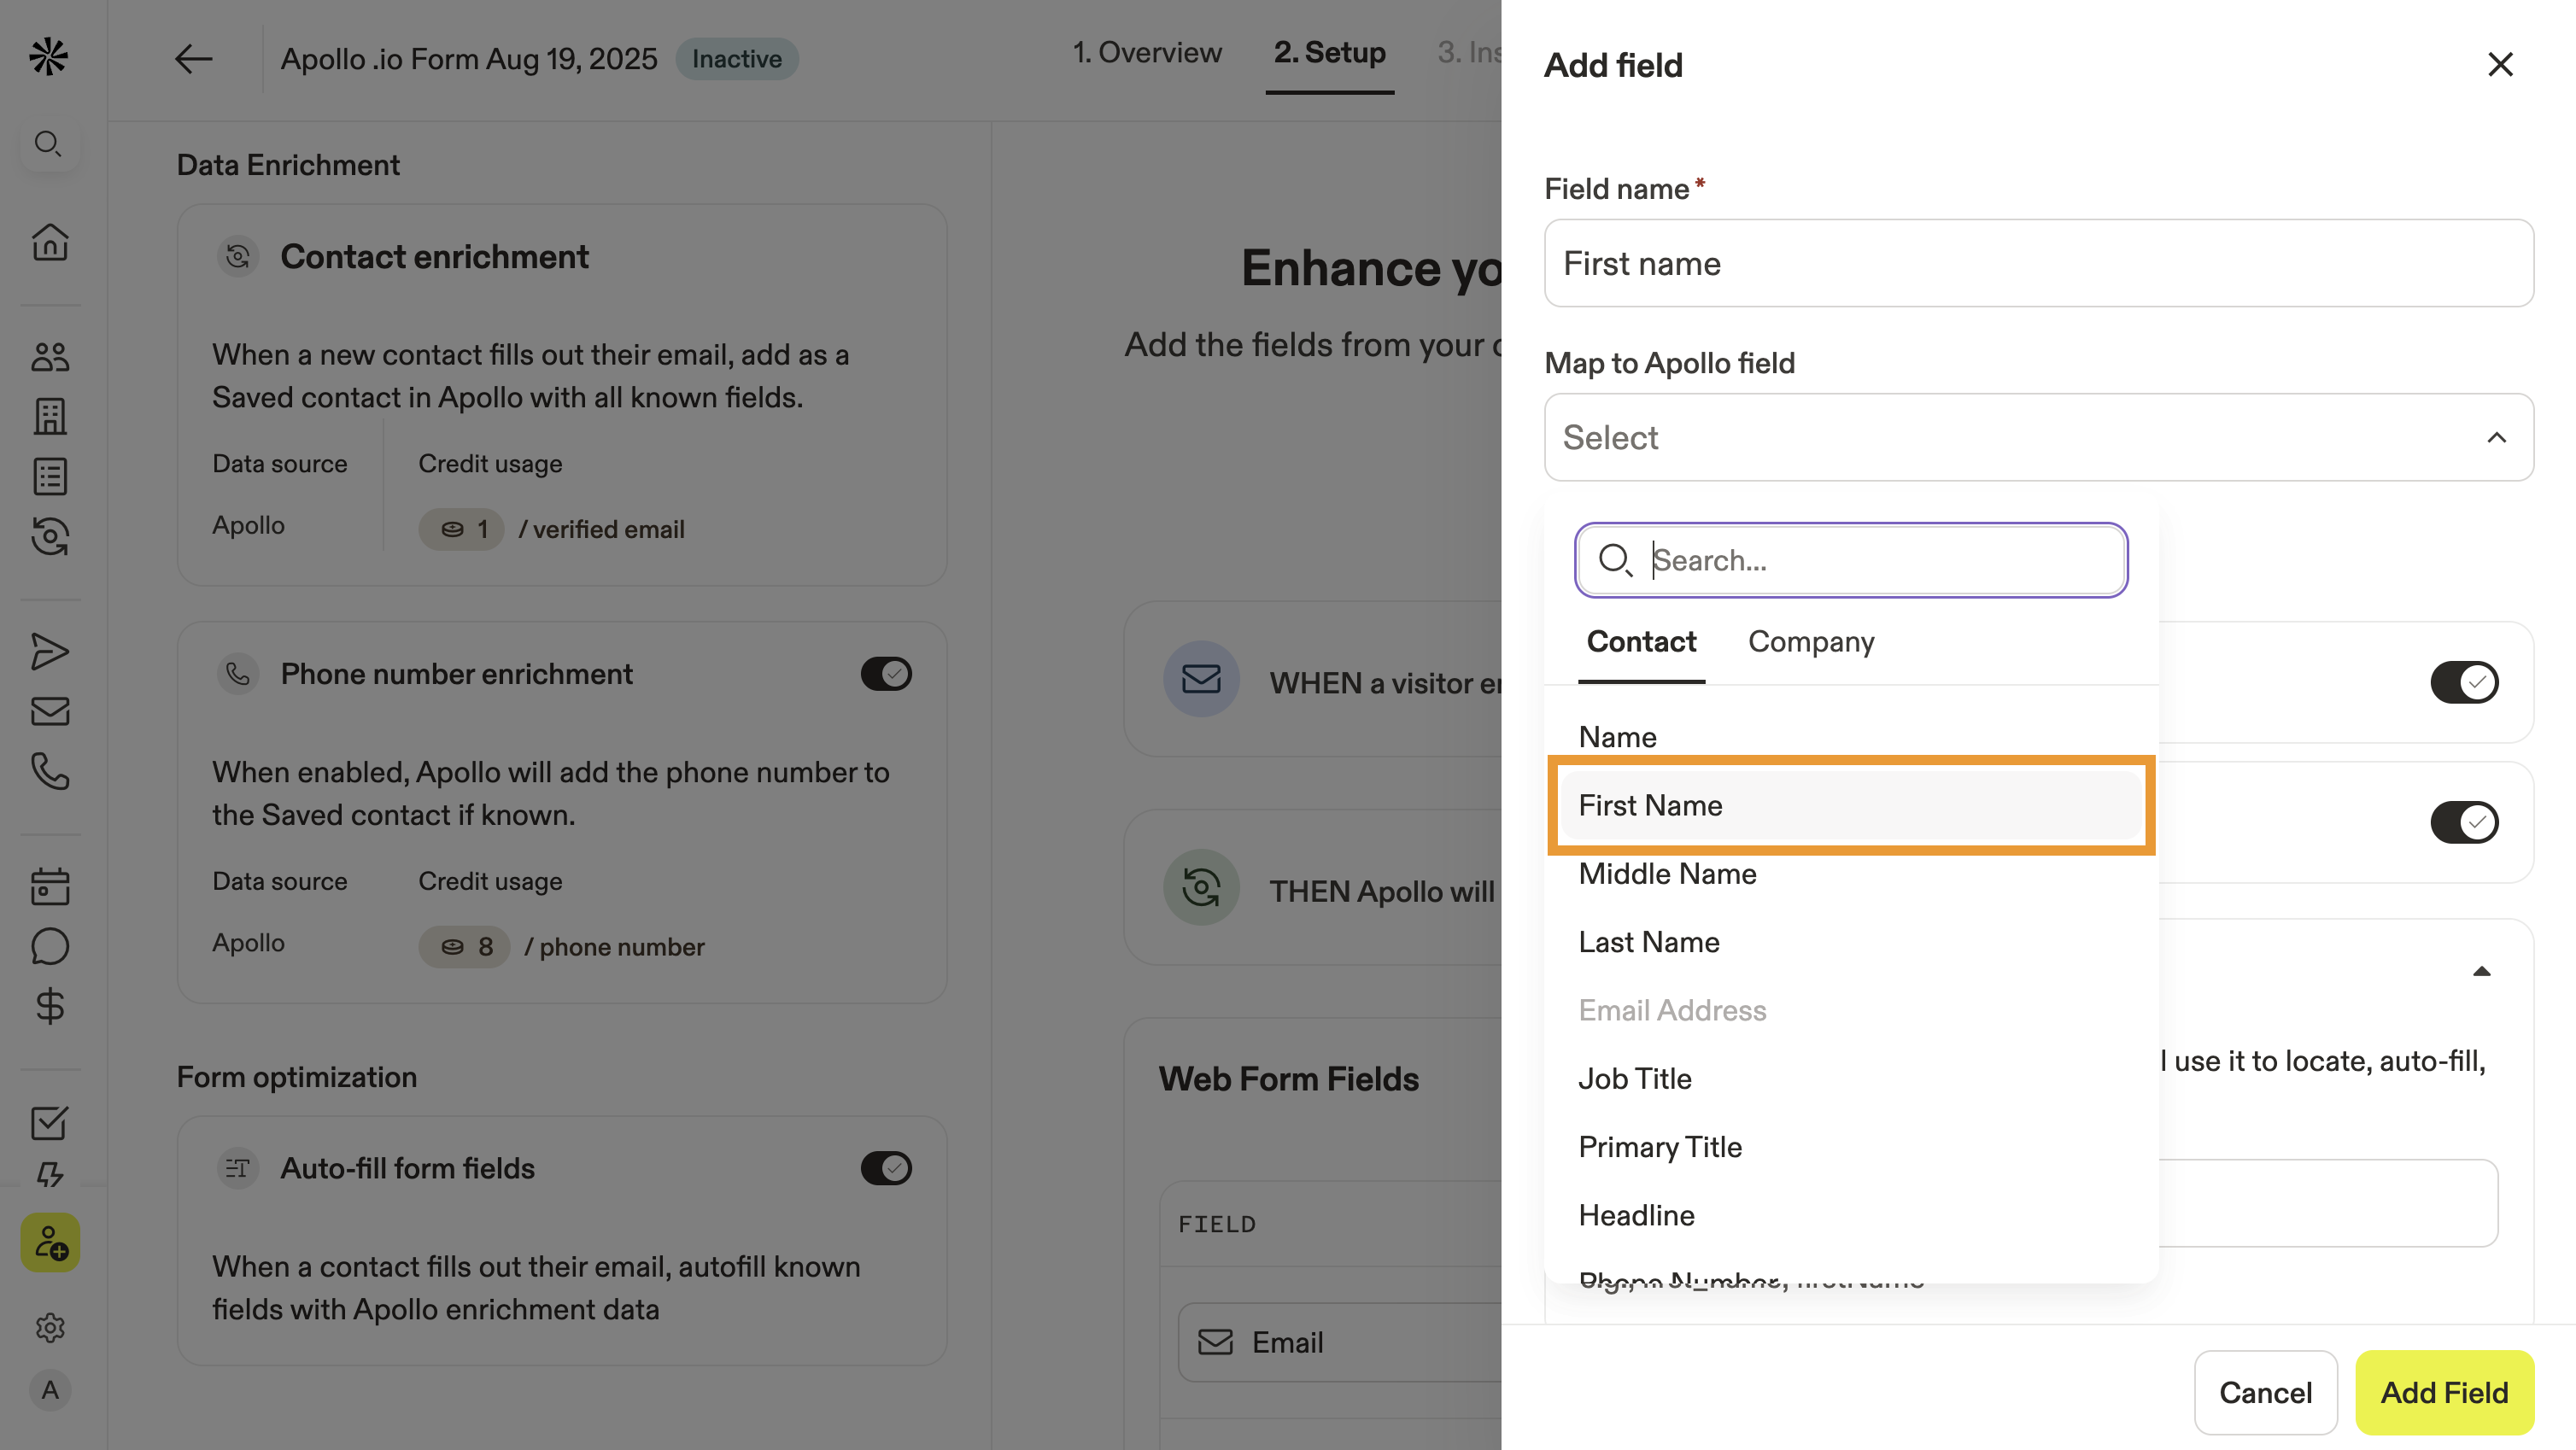2576x1450 pixels.
Task: Open the Companies building icon
Action: (50, 416)
